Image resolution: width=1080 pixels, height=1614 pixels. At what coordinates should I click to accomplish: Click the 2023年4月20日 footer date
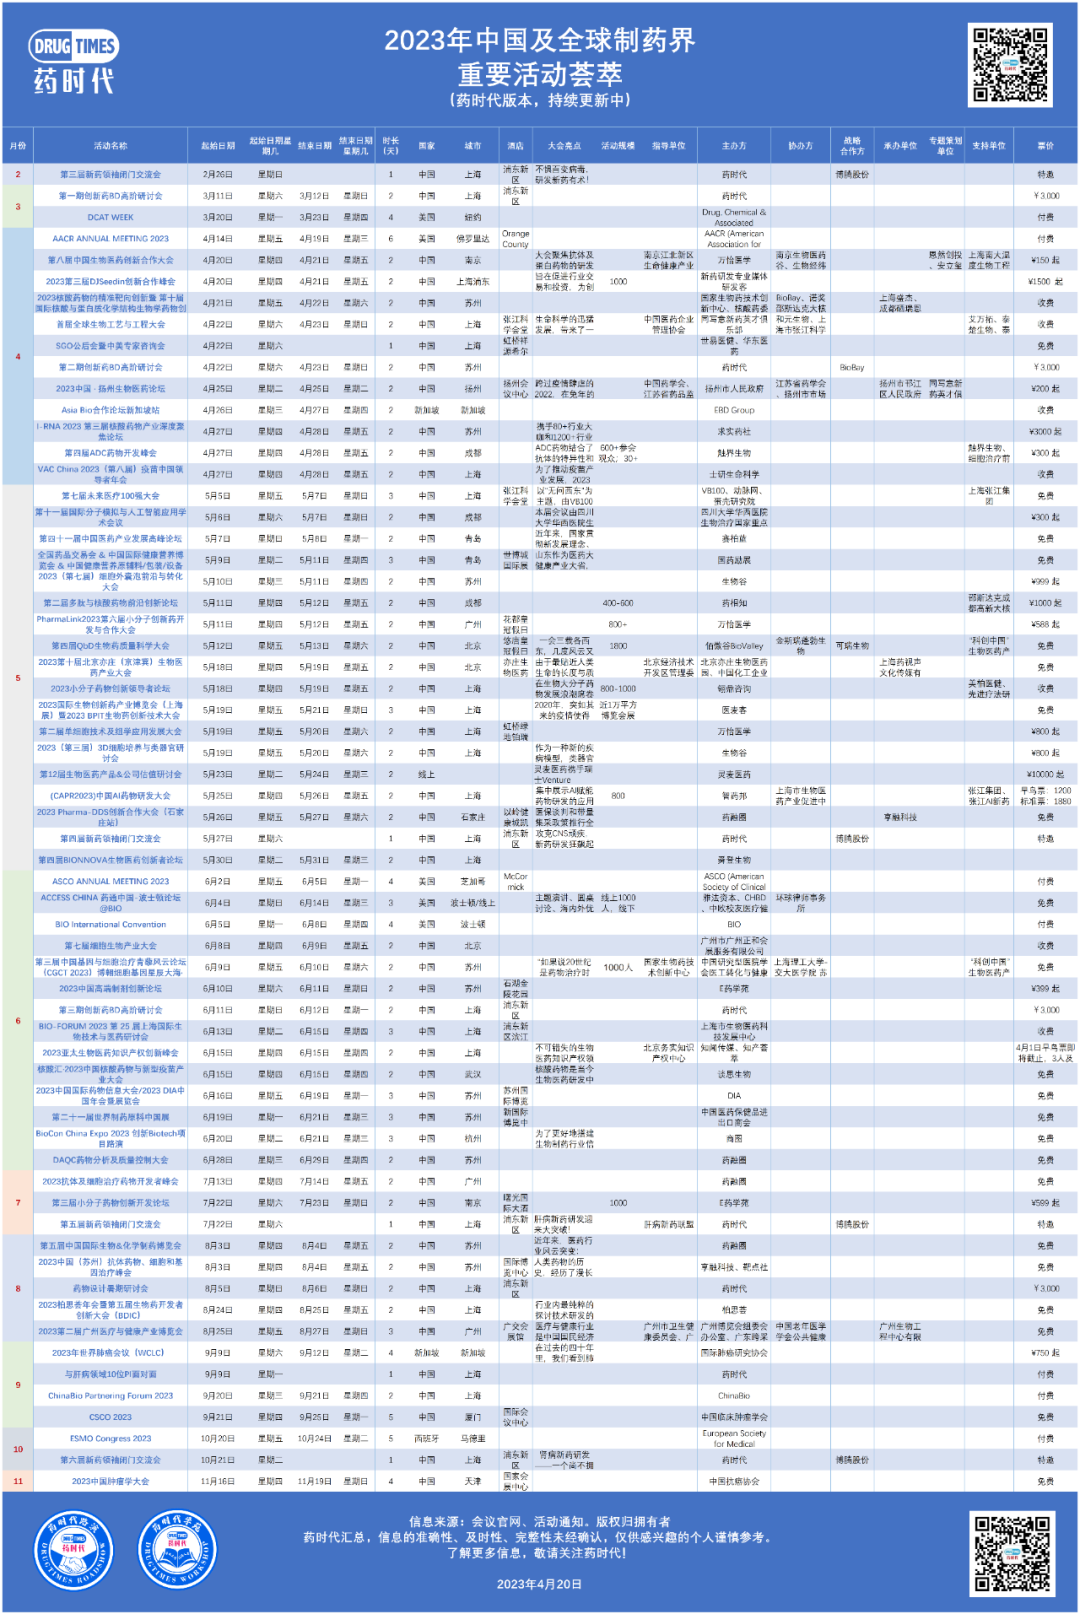click(x=539, y=1584)
